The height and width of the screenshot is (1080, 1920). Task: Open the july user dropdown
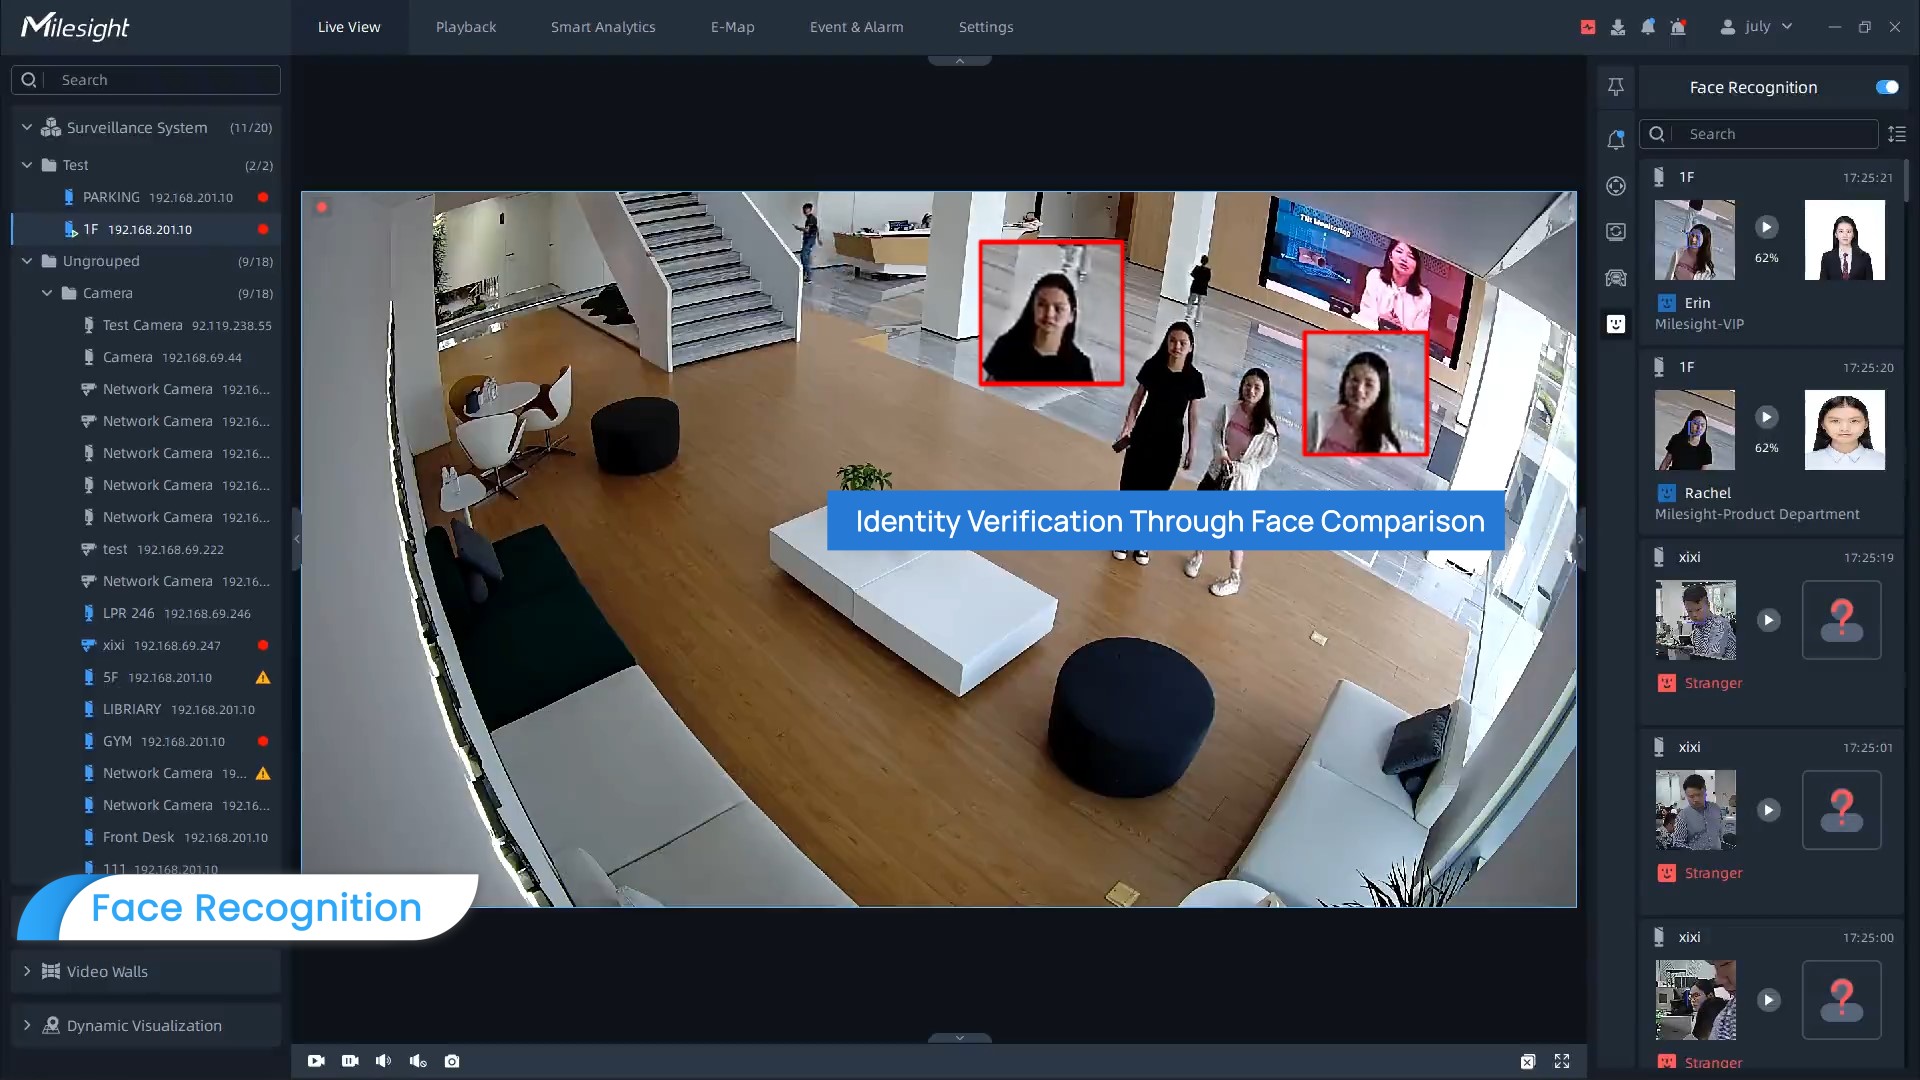1757,27
